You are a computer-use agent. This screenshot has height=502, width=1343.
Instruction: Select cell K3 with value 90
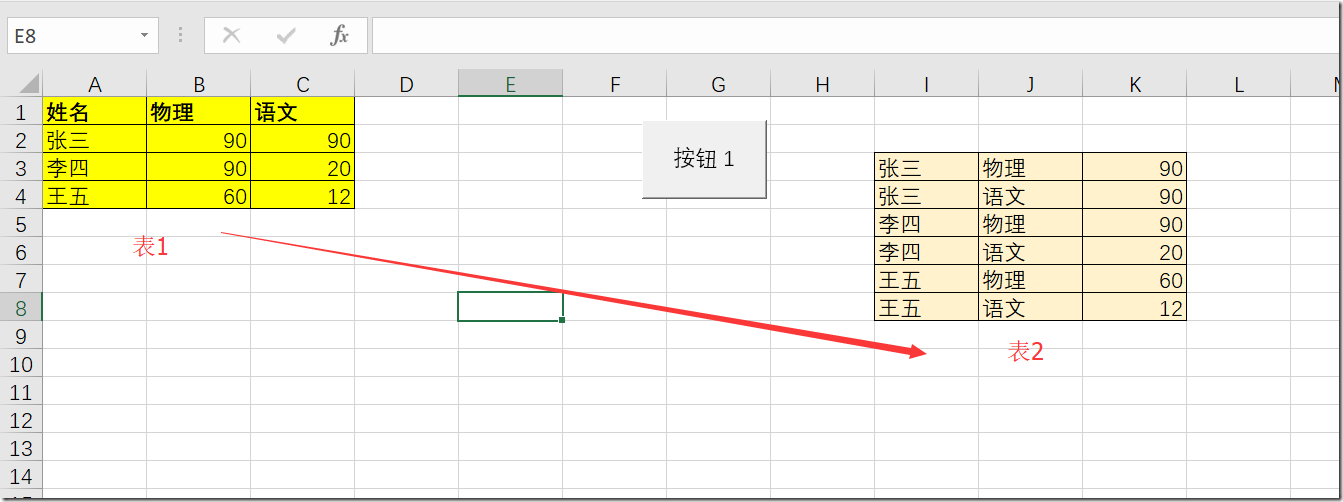pyautogui.click(x=1135, y=167)
